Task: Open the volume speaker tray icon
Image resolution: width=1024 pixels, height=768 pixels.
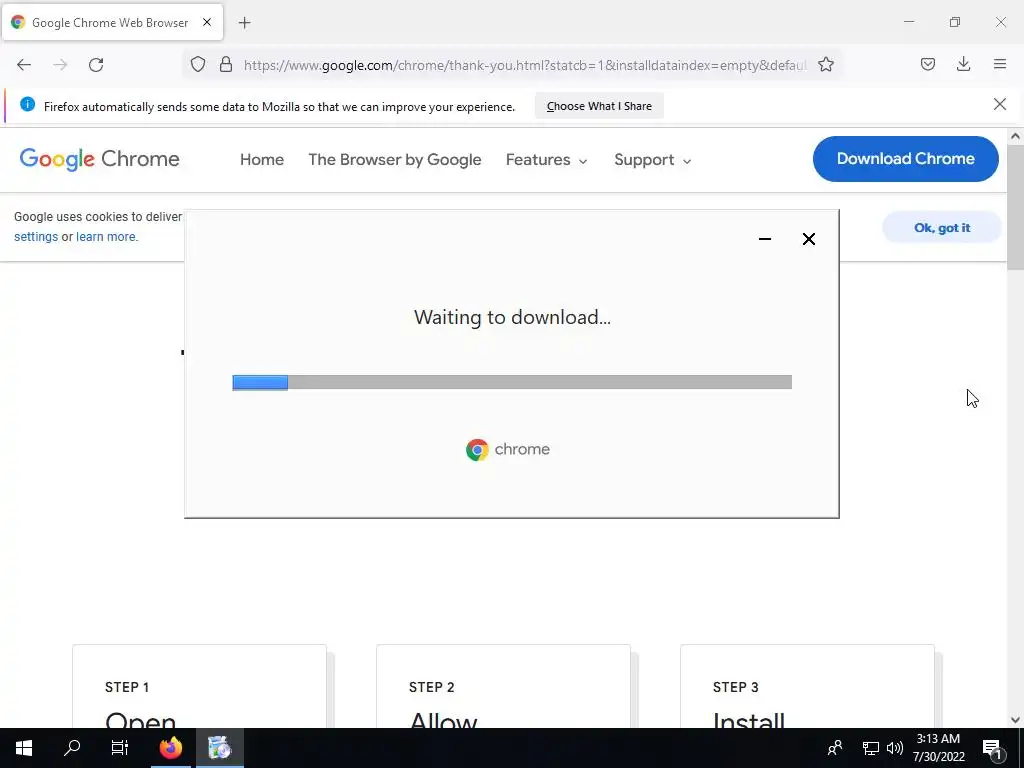Action: coord(895,748)
